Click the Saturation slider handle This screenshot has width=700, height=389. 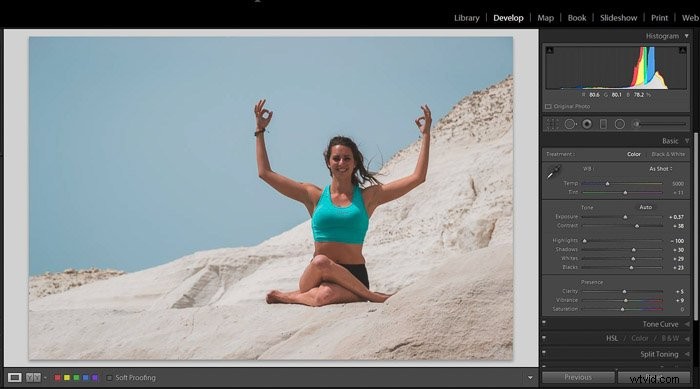pos(622,309)
